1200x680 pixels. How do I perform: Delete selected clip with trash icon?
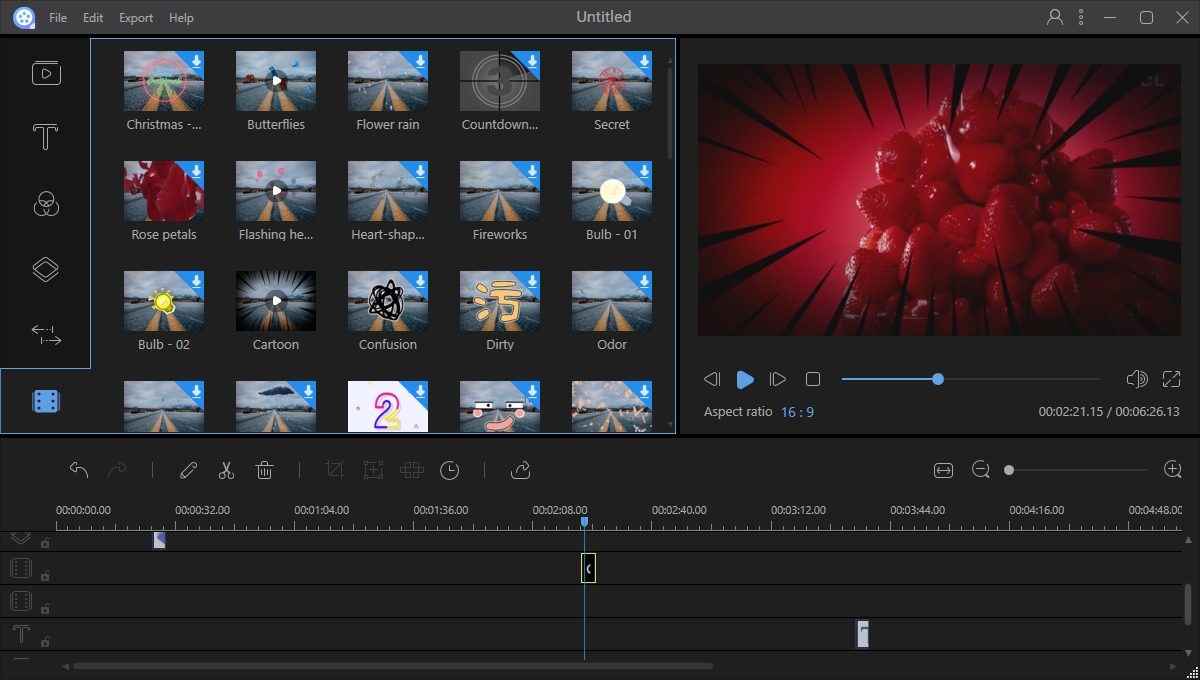[264, 470]
